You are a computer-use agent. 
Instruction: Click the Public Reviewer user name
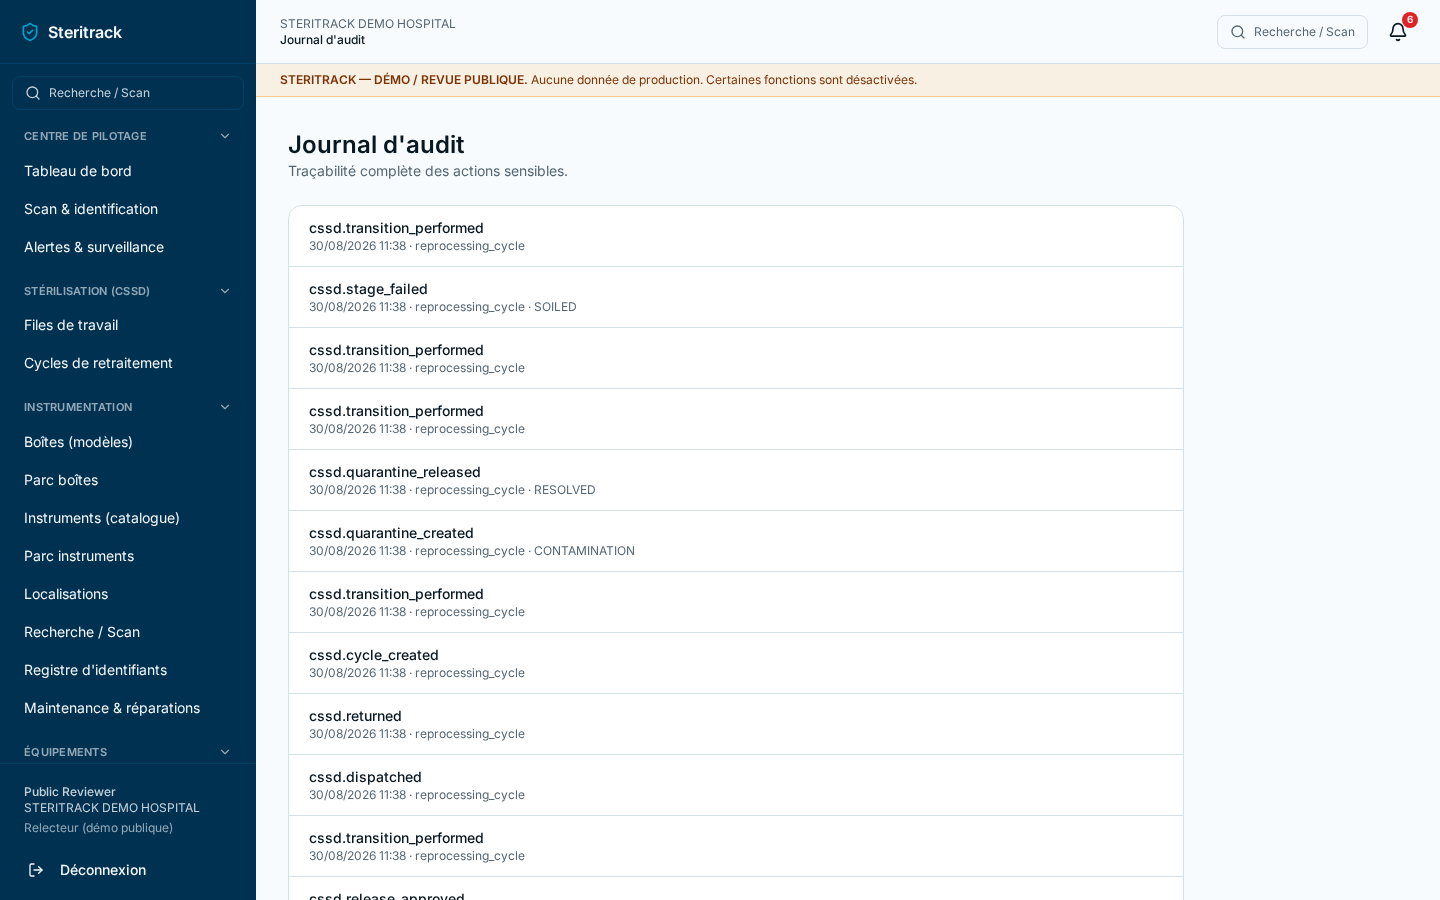[70, 792]
